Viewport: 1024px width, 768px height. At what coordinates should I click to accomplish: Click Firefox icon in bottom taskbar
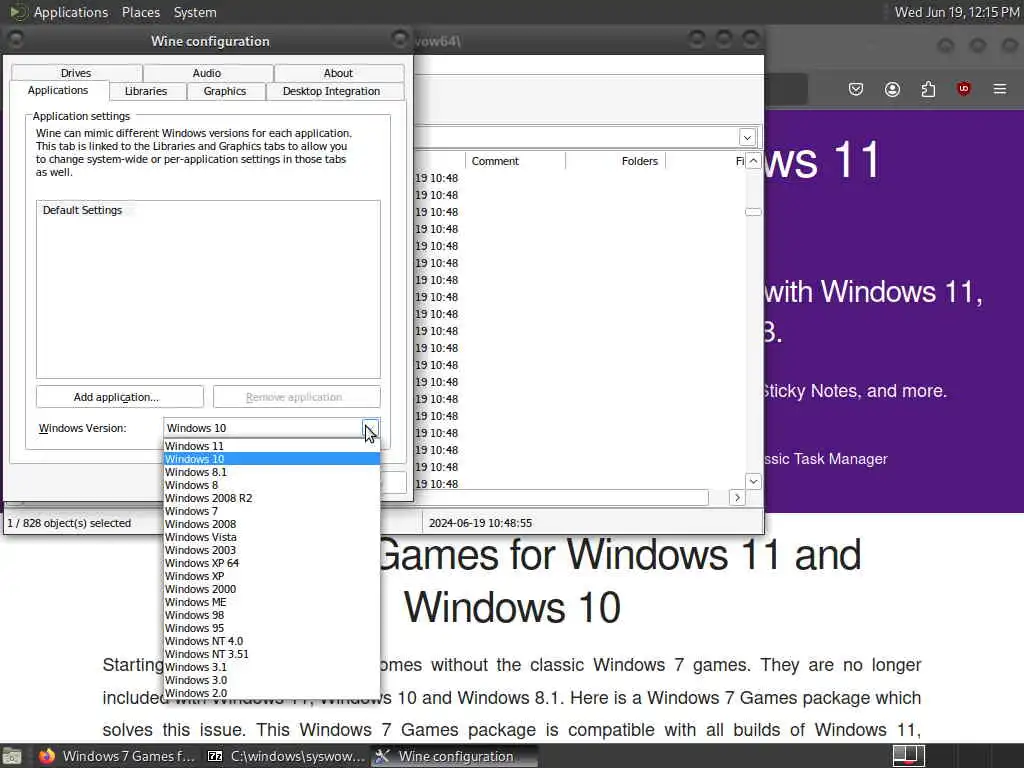point(46,756)
